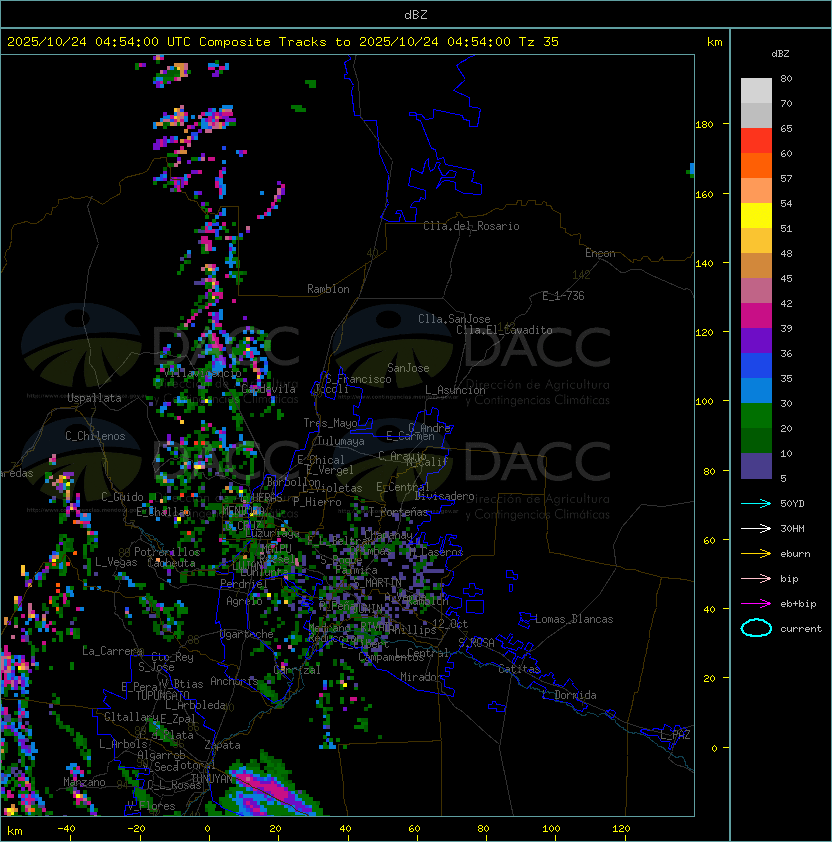832x842 pixels.
Task: Pick the red 65 dBZ color swatch
Action: point(756,140)
